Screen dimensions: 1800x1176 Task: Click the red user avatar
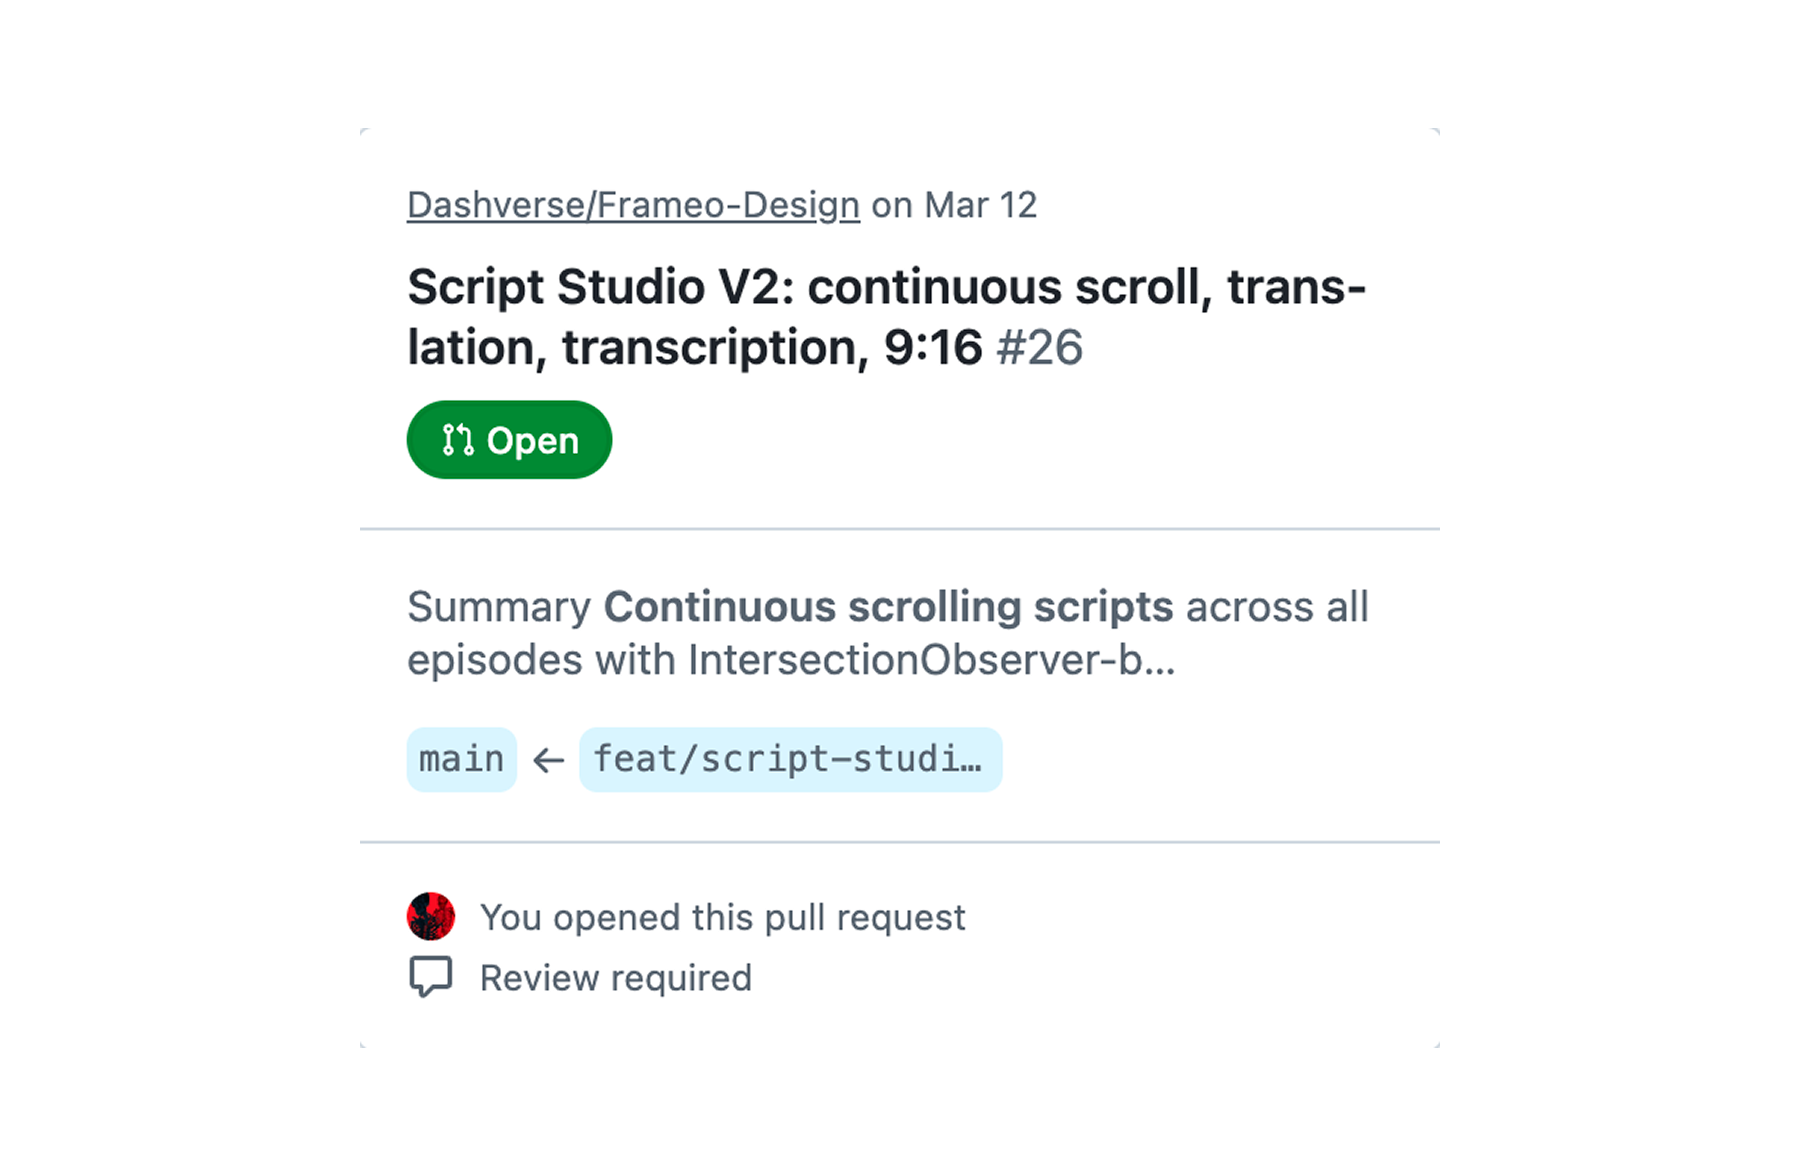(431, 917)
